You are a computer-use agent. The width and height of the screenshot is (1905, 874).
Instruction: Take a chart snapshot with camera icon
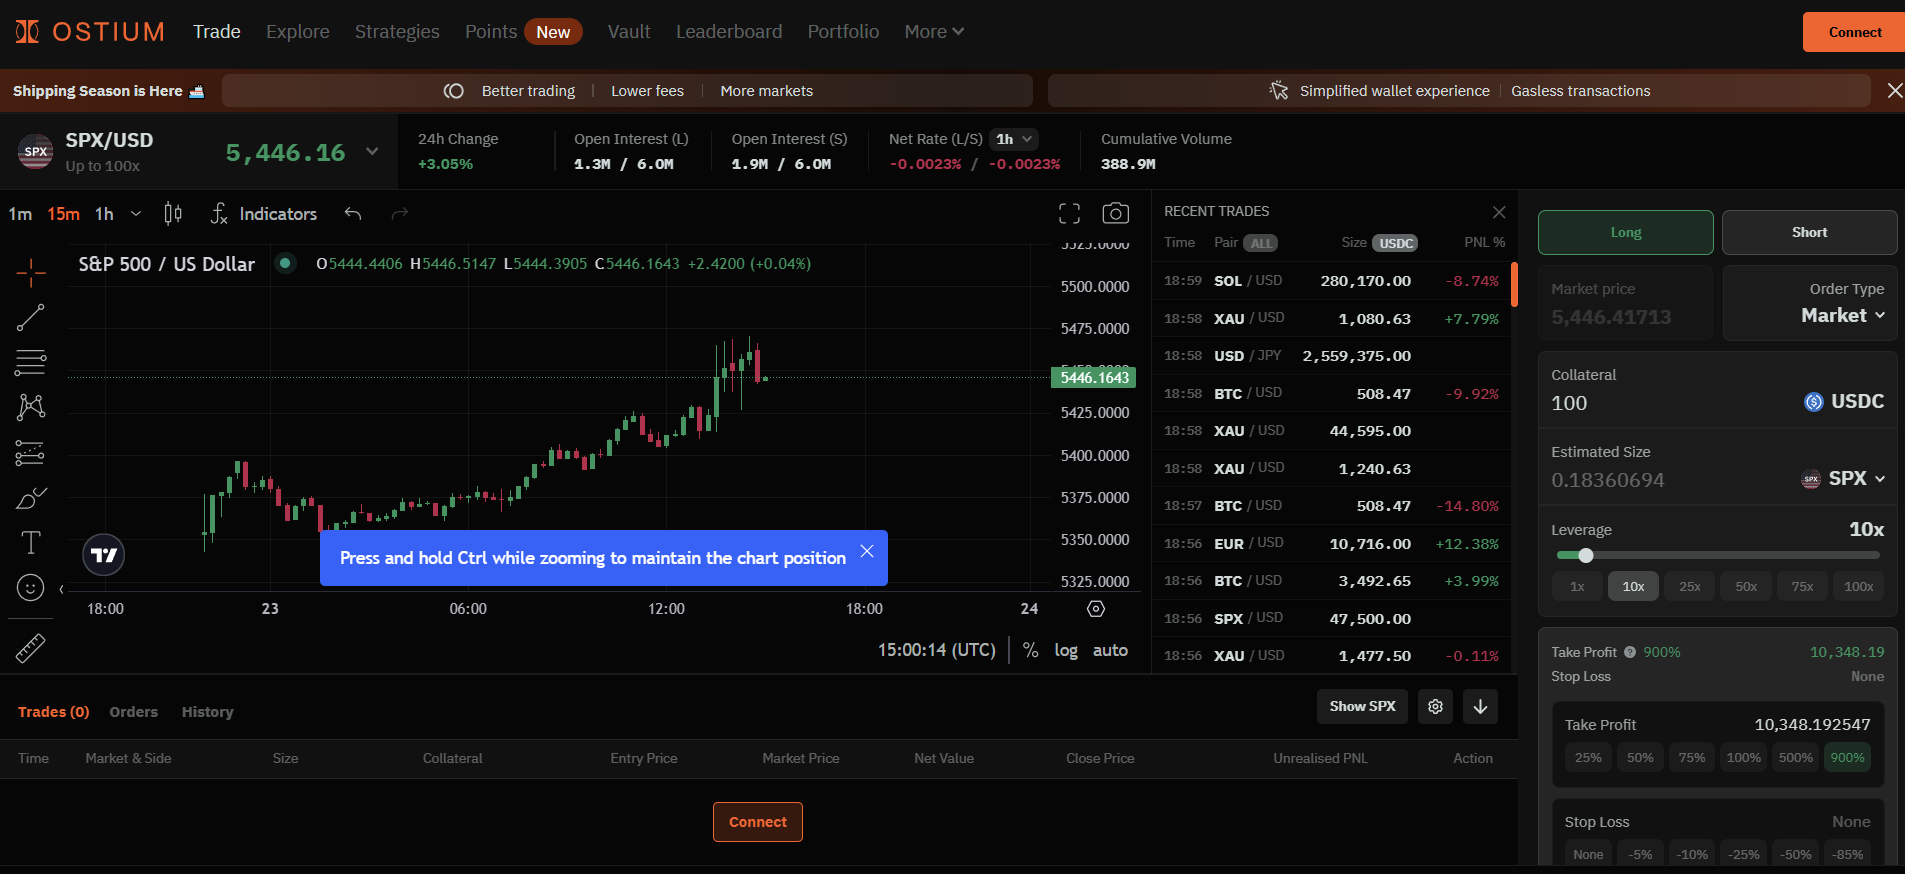pyautogui.click(x=1115, y=213)
